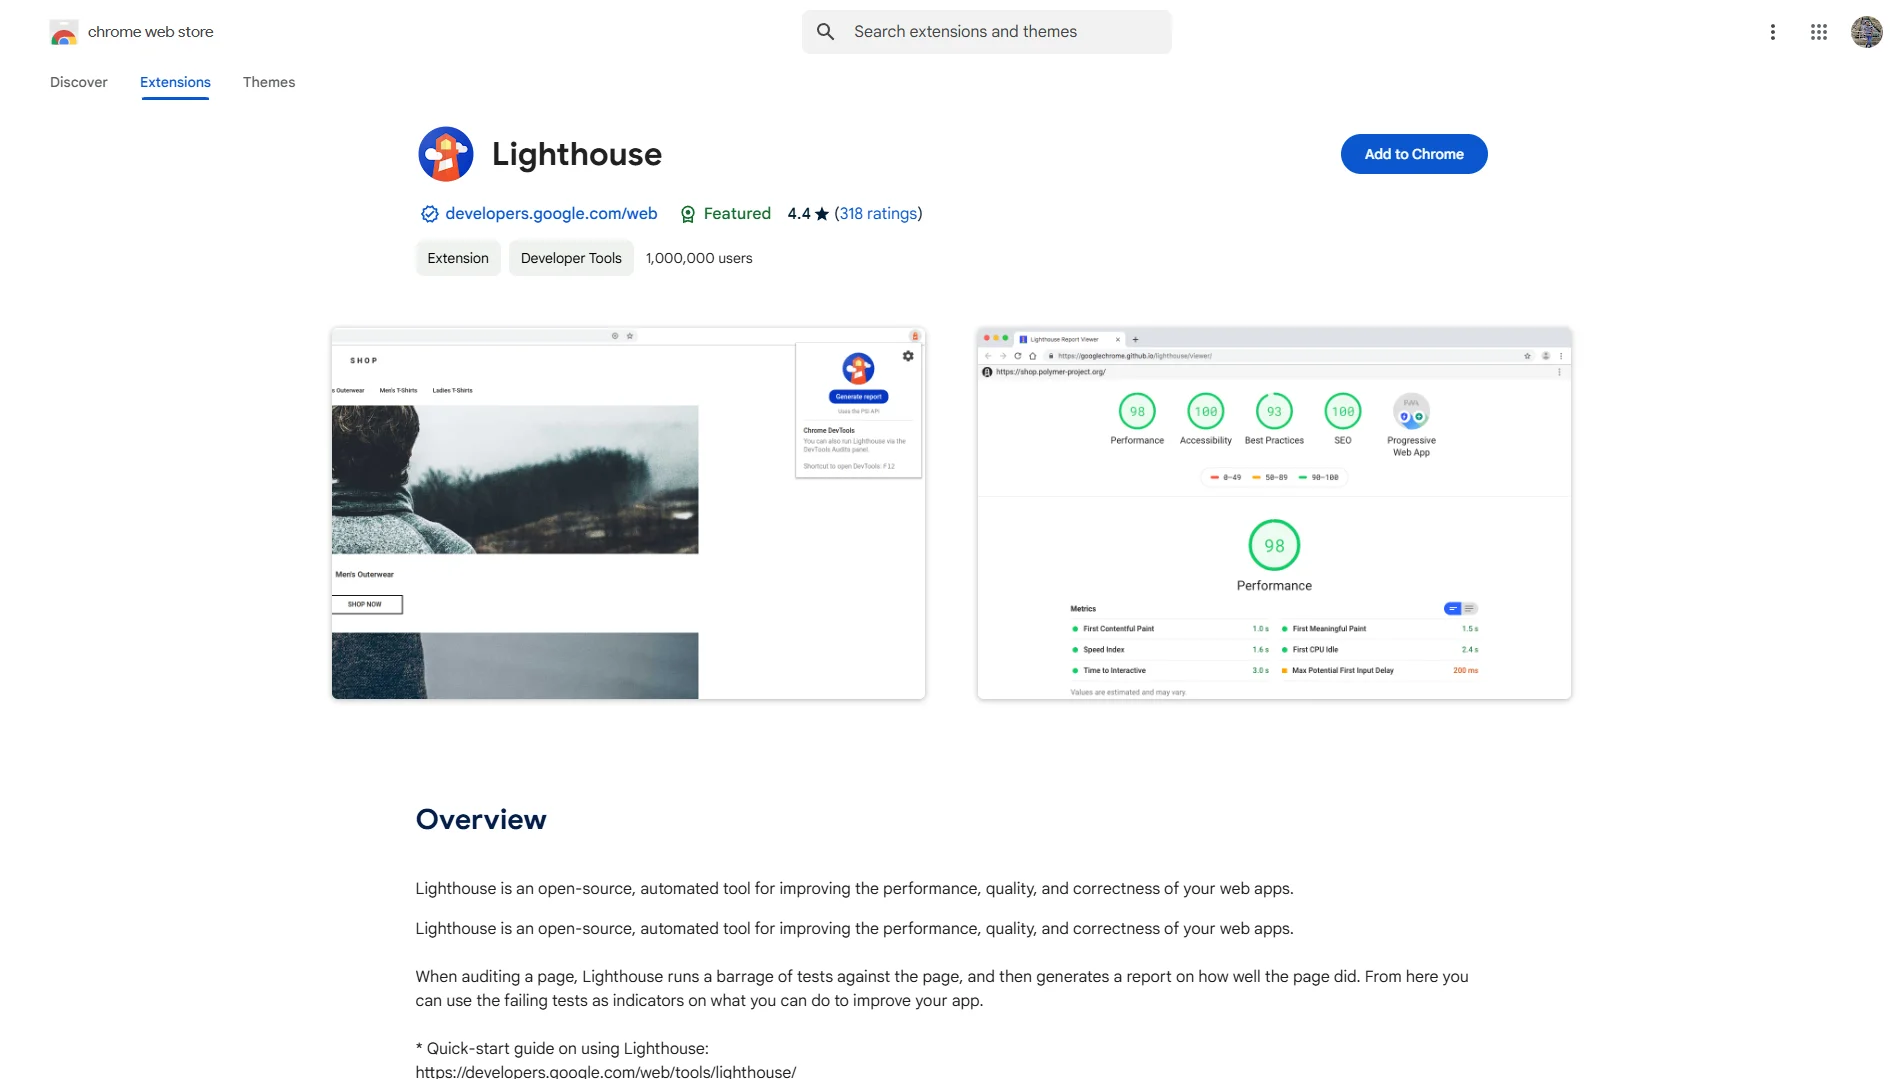This screenshot has height=1079, width=1899.
Task: Open the Google apps grid
Action: click(x=1818, y=31)
